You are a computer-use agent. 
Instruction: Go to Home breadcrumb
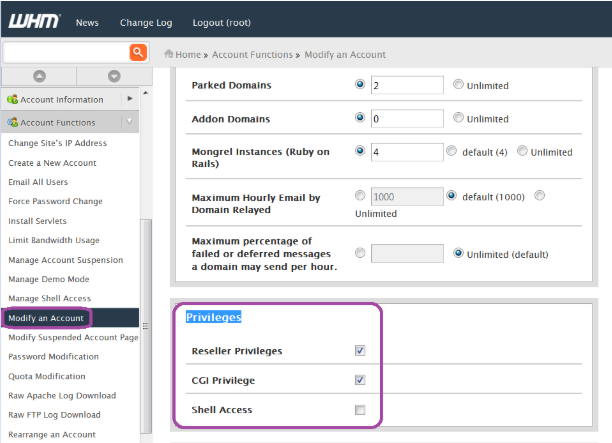coord(188,55)
